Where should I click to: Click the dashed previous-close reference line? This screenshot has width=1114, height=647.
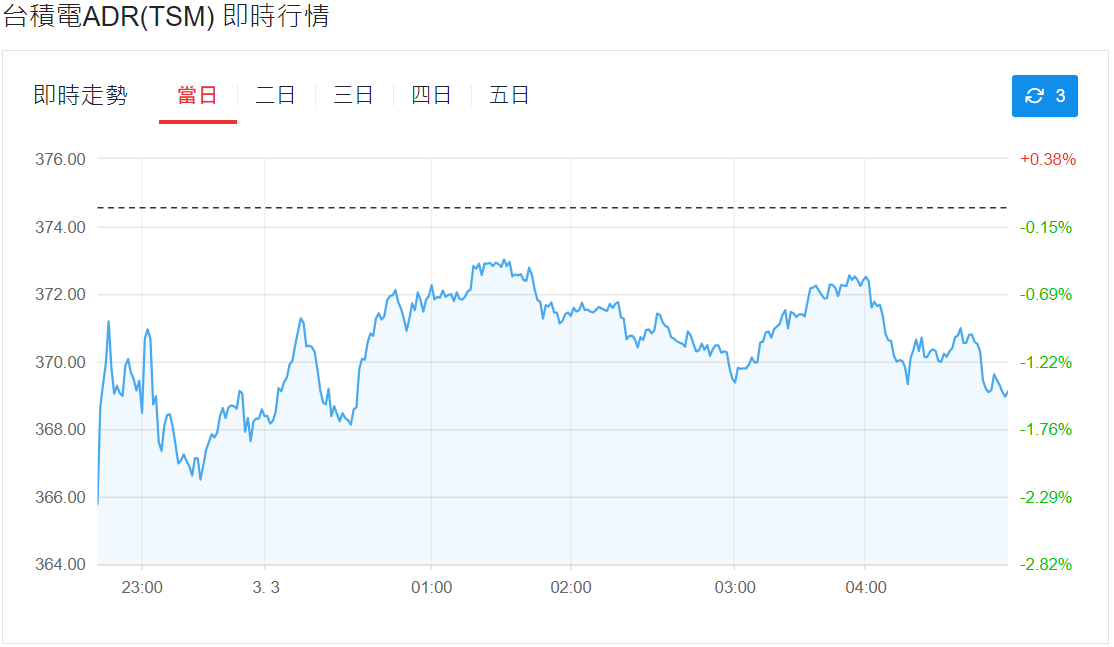pos(552,208)
